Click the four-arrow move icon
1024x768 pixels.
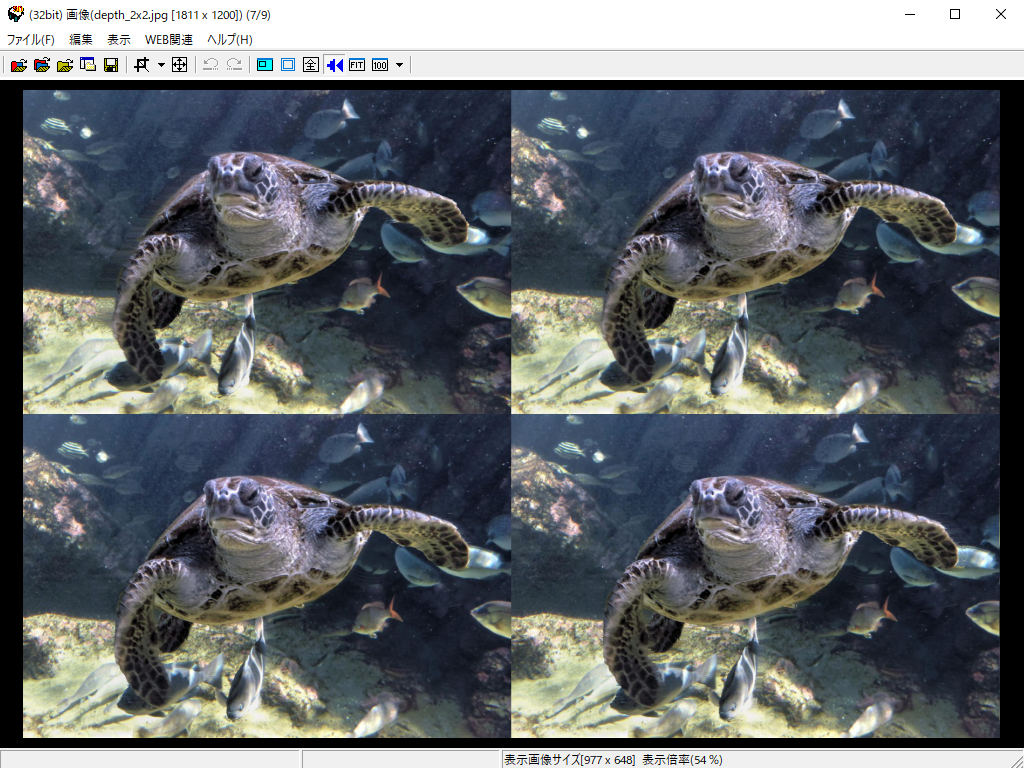coord(180,65)
